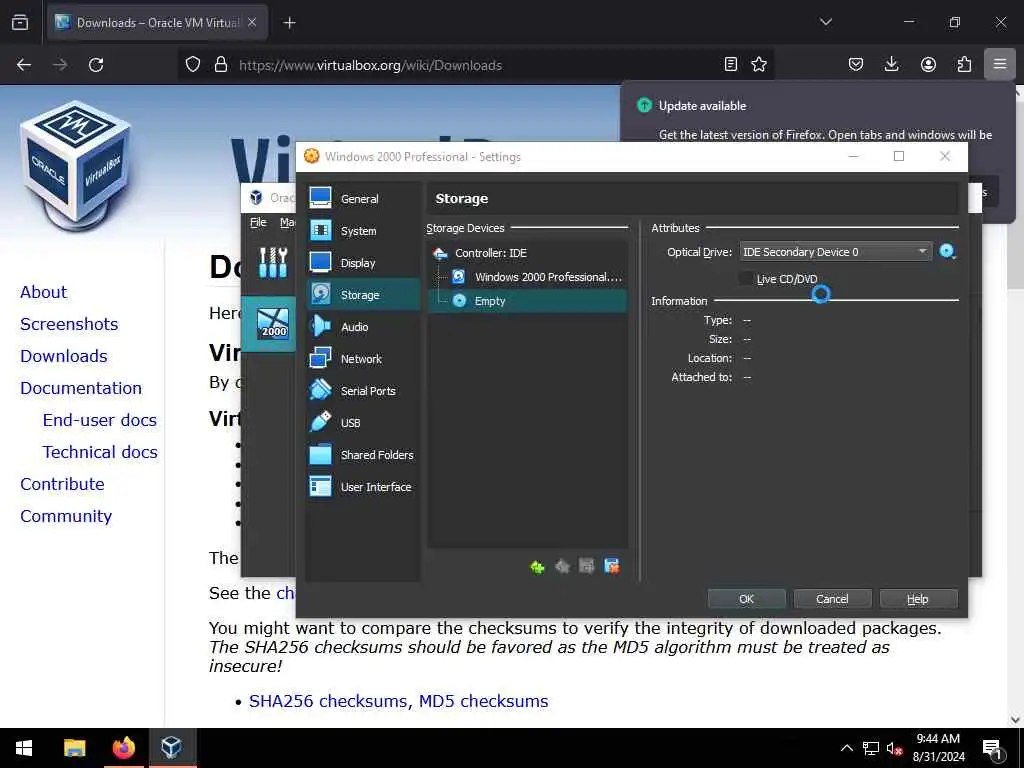Open Network settings category
1024x768 pixels.
coord(362,359)
